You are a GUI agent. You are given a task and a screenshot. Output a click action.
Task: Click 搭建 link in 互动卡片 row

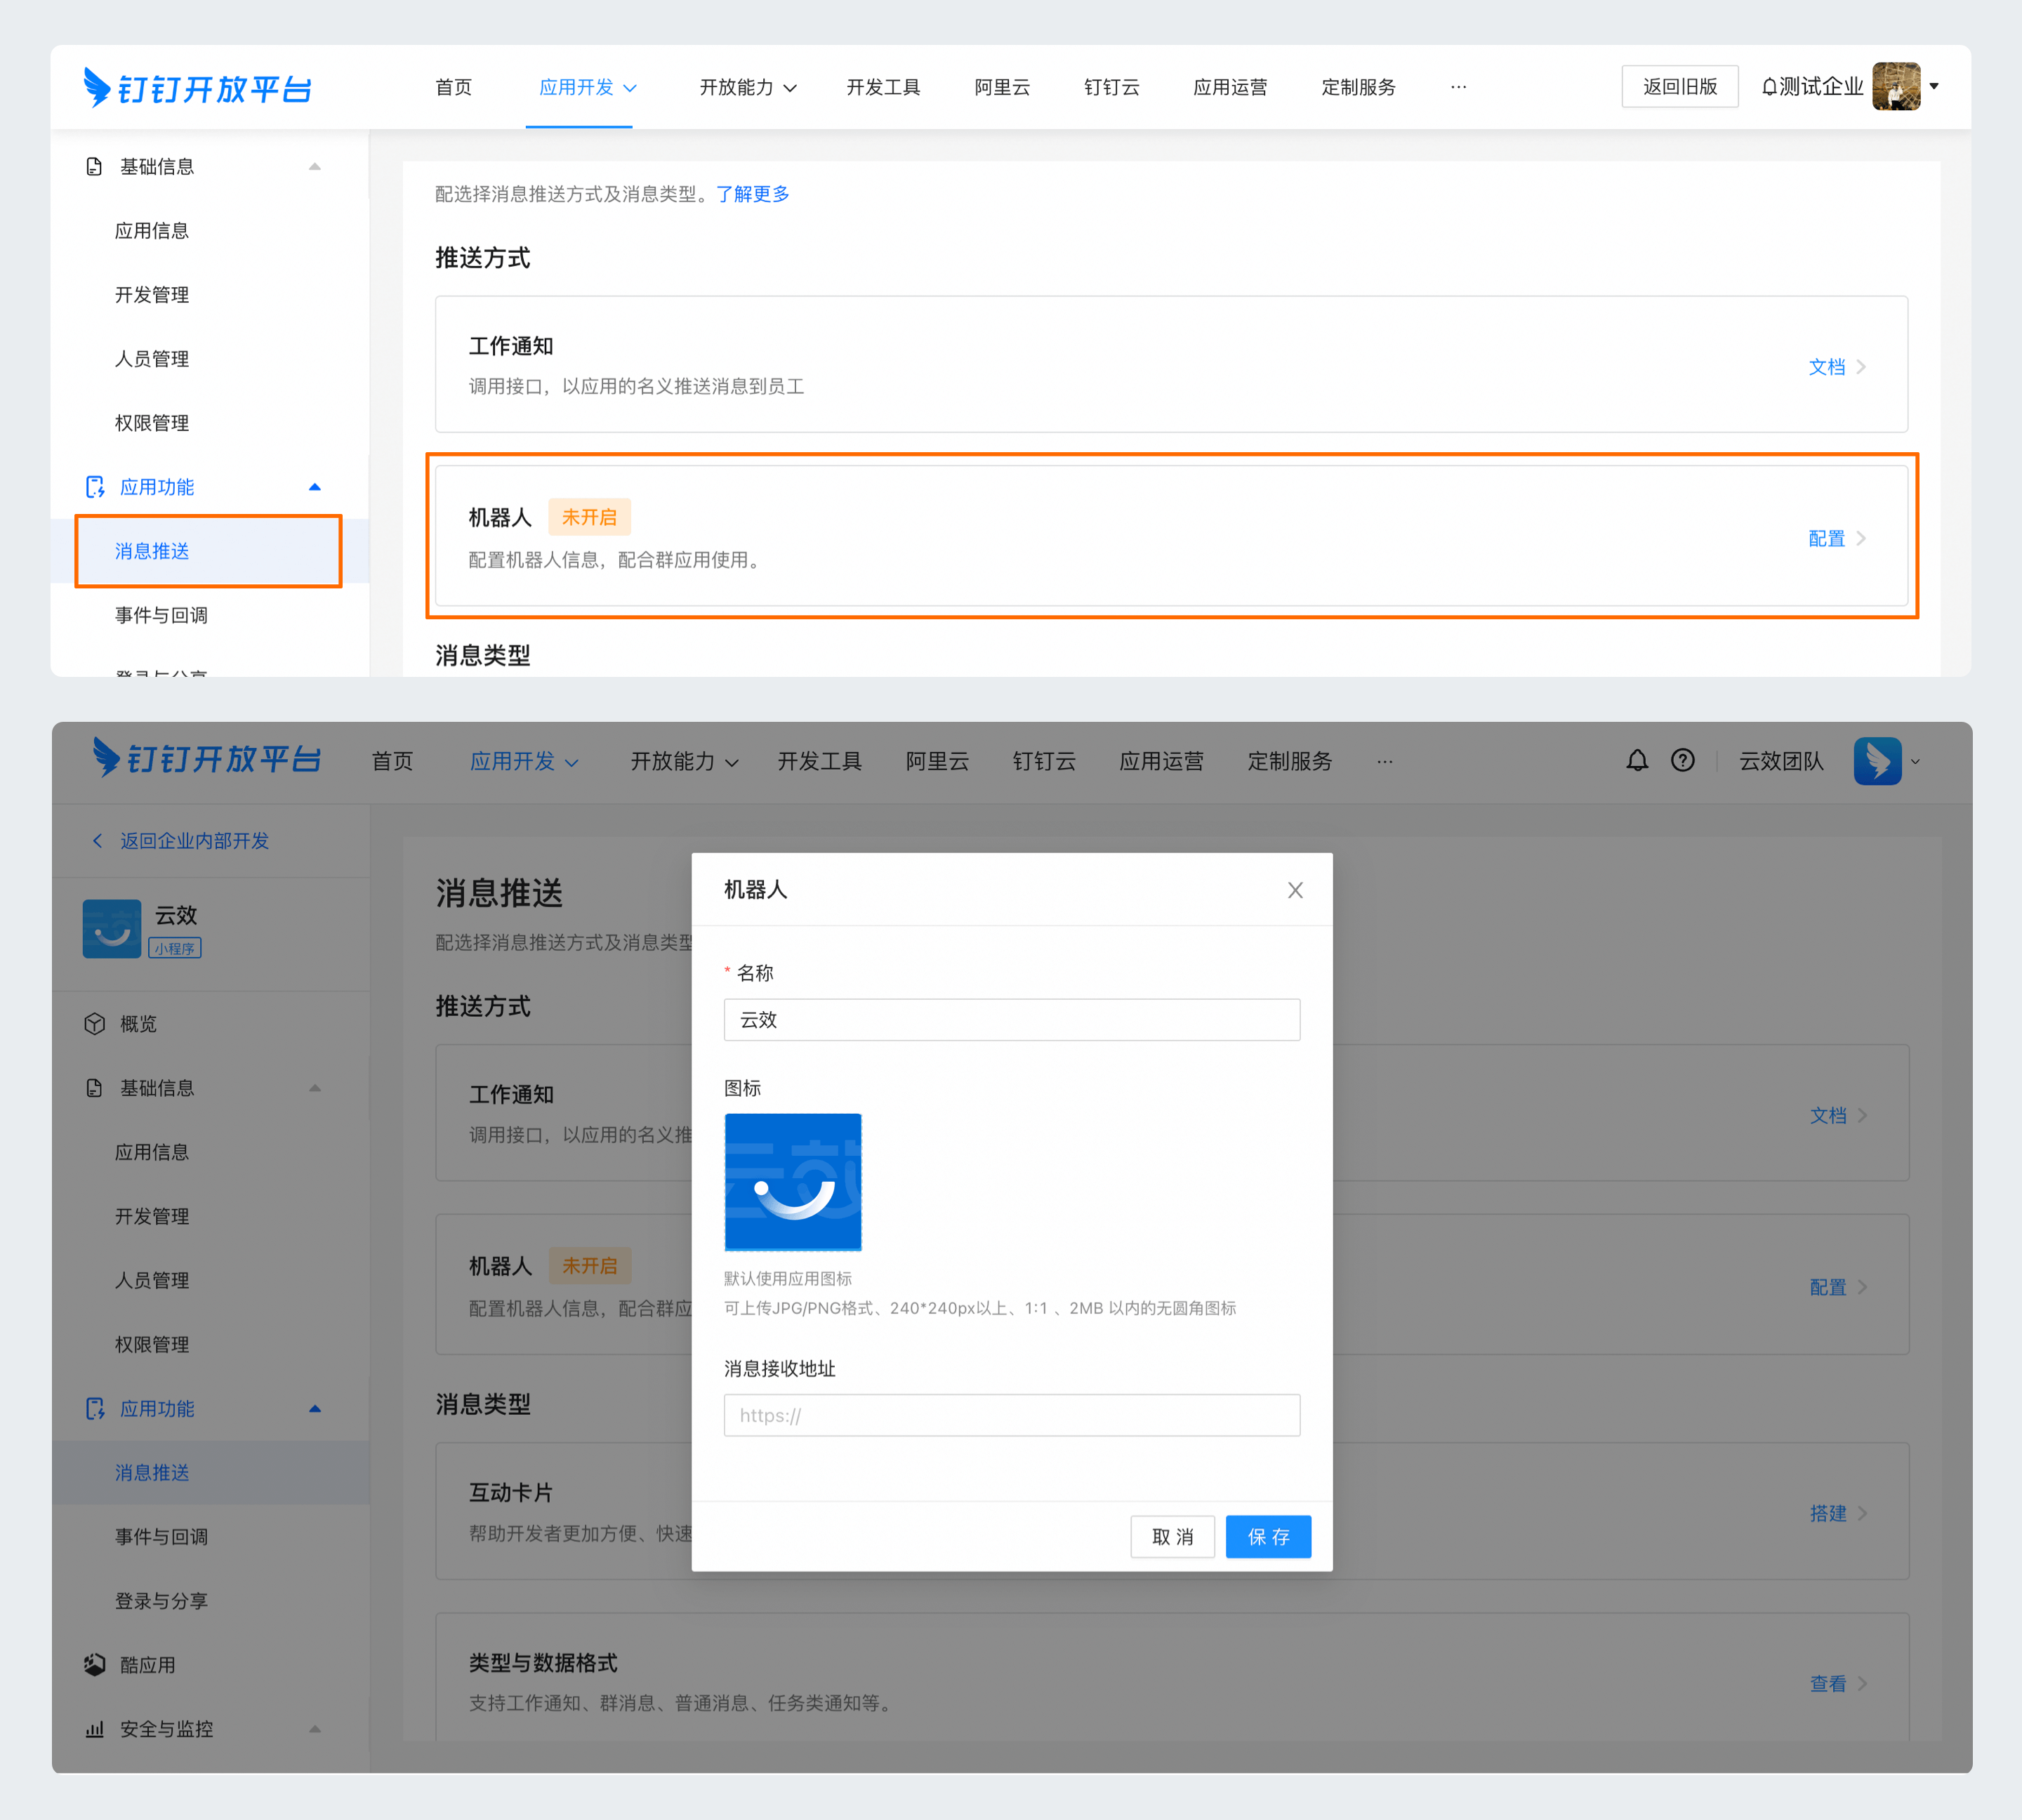coord(1828,1513)
